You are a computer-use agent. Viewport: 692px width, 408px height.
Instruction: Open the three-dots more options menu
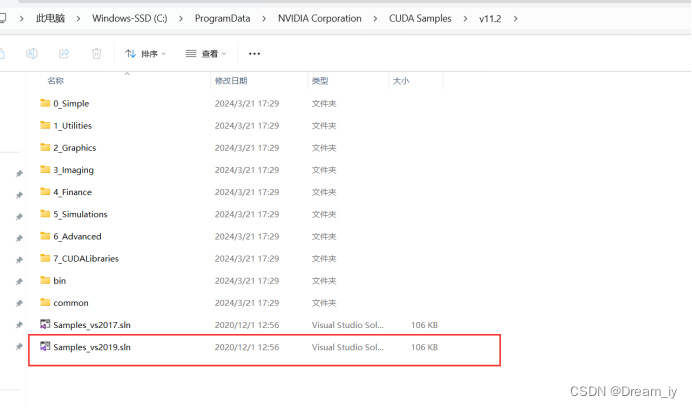pyautogui.click(x=254, y=53)
